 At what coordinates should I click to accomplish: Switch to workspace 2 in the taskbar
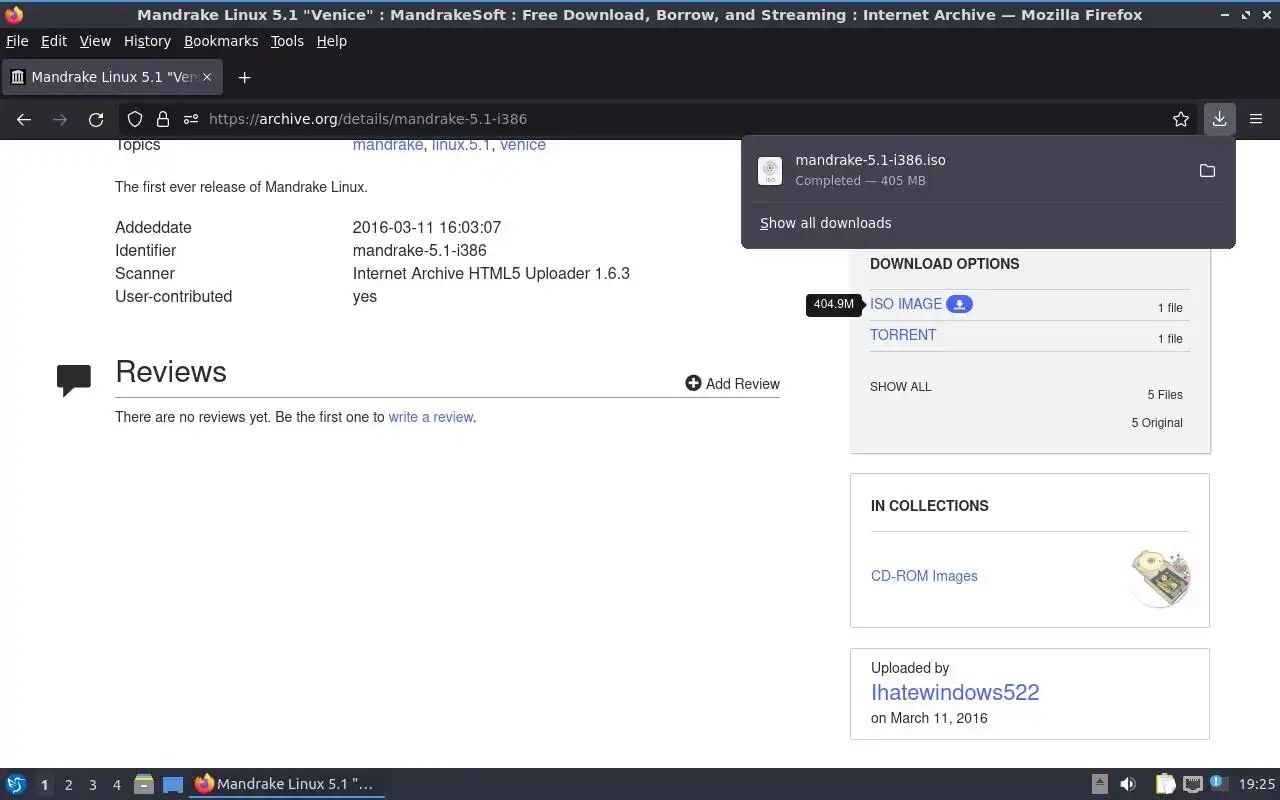pos(68,785)
